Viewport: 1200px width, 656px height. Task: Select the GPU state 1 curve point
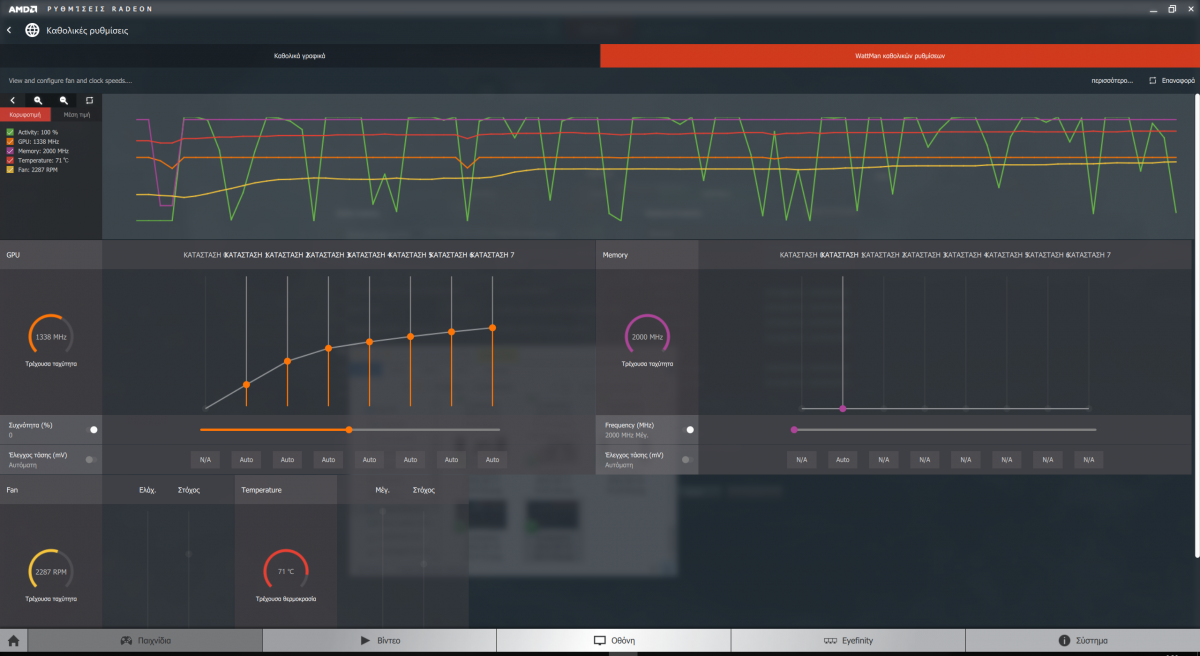(246, 384)
